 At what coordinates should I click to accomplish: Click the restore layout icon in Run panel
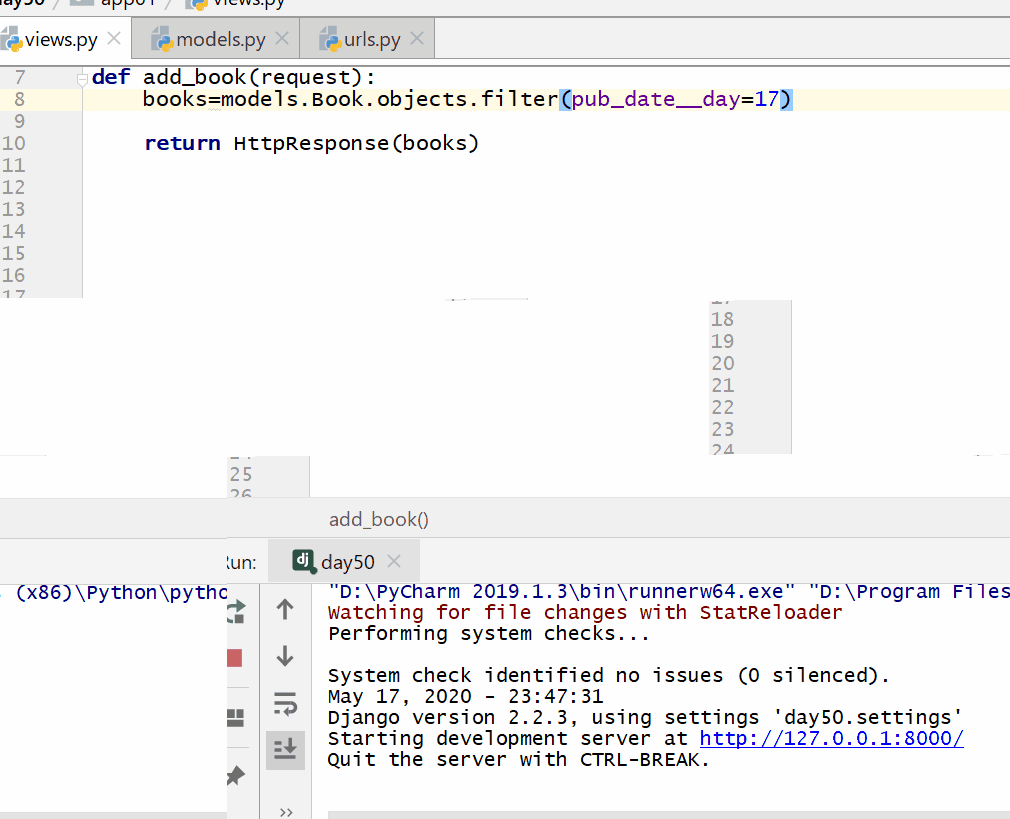pos(236,717)
